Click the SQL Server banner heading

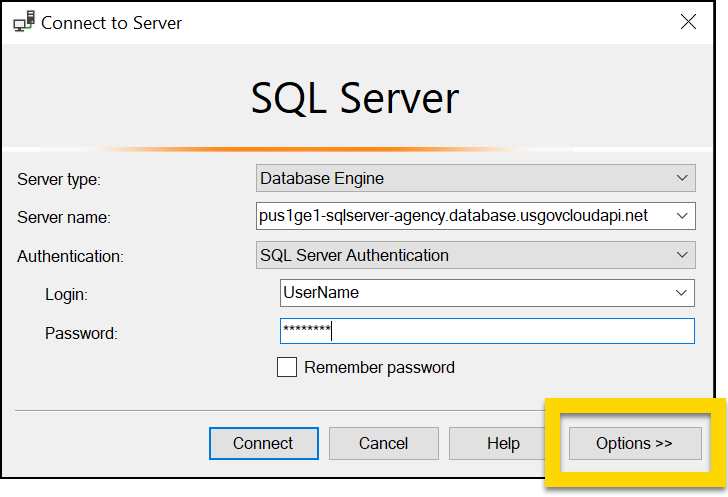[354, 98]
